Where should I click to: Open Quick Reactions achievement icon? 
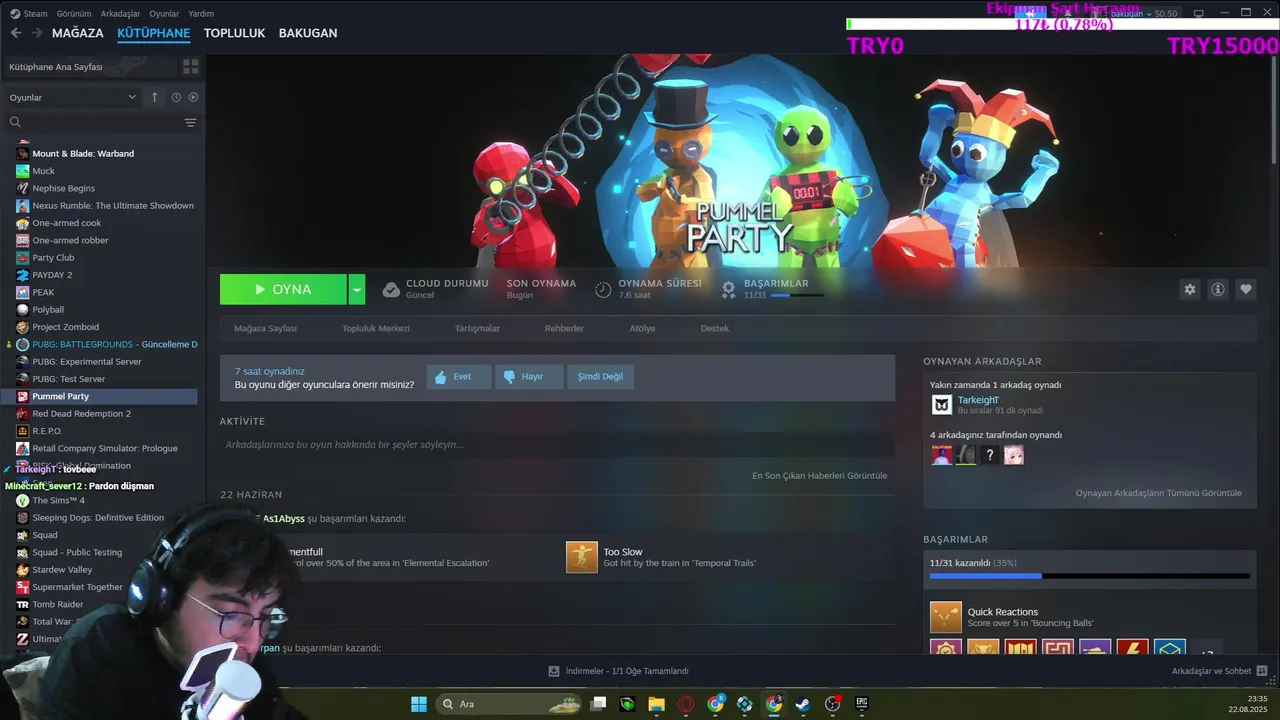(x=946, y=617)
